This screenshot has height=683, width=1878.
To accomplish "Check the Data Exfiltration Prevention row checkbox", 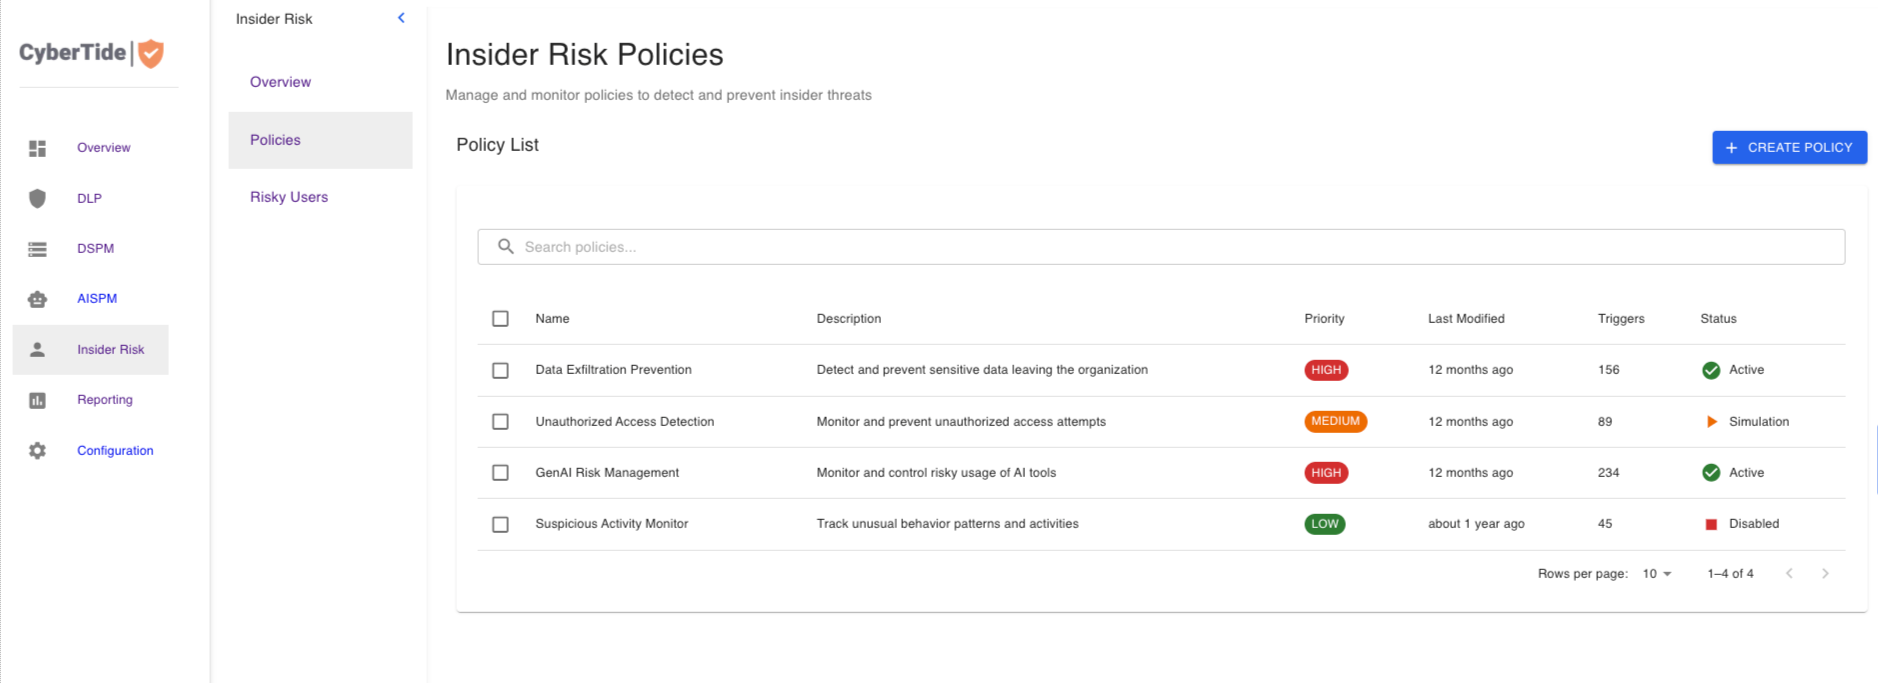I will [x=500, y=370].
